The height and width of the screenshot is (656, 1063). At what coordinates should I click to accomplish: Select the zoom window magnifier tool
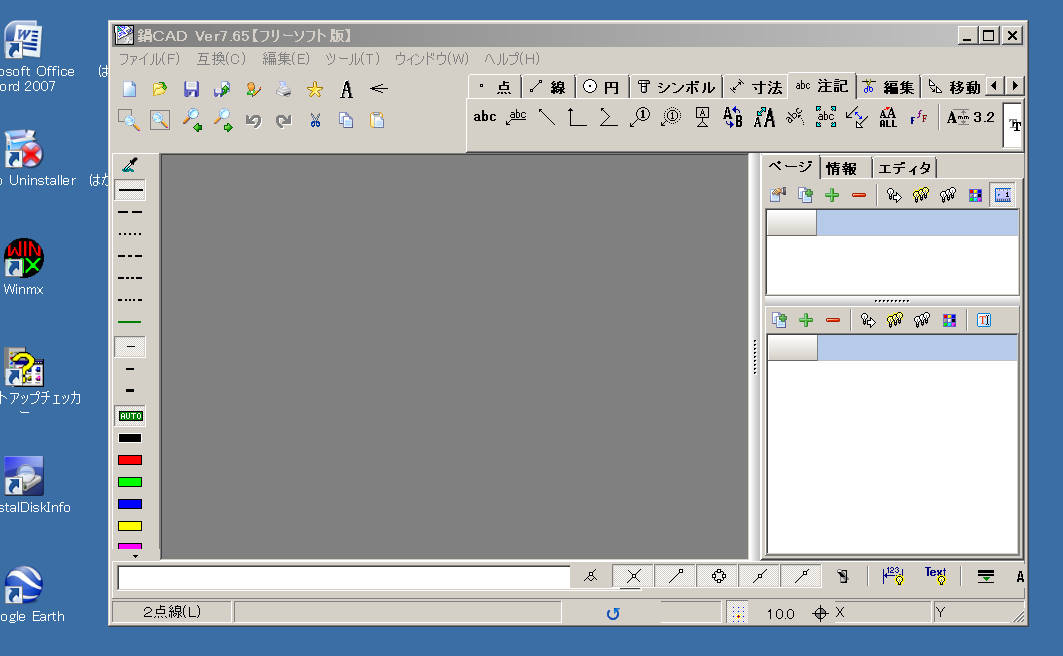click(129, 120)
